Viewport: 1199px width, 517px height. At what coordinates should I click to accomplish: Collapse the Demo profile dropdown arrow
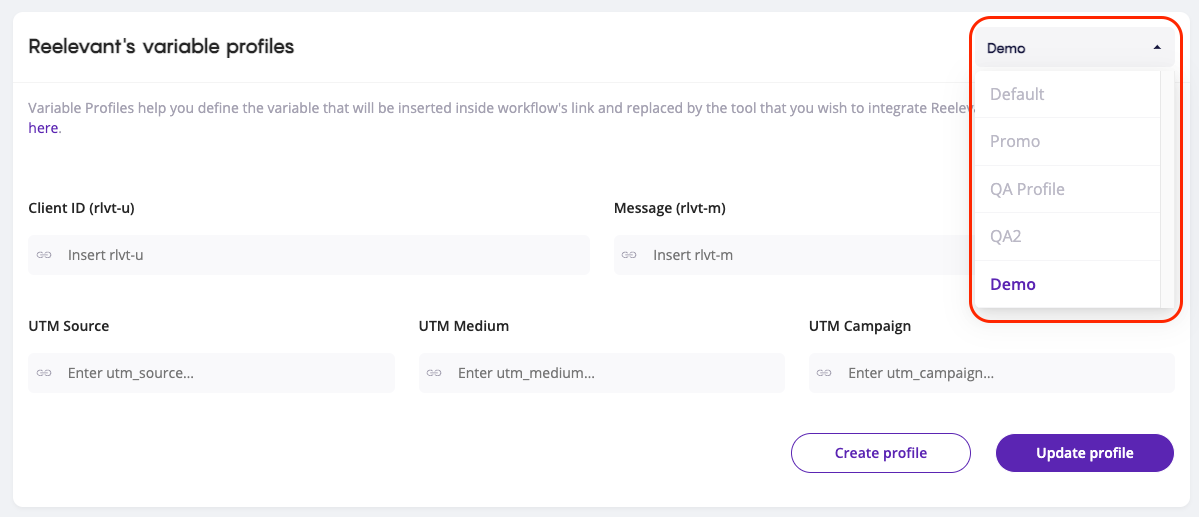coord(1157,48)
